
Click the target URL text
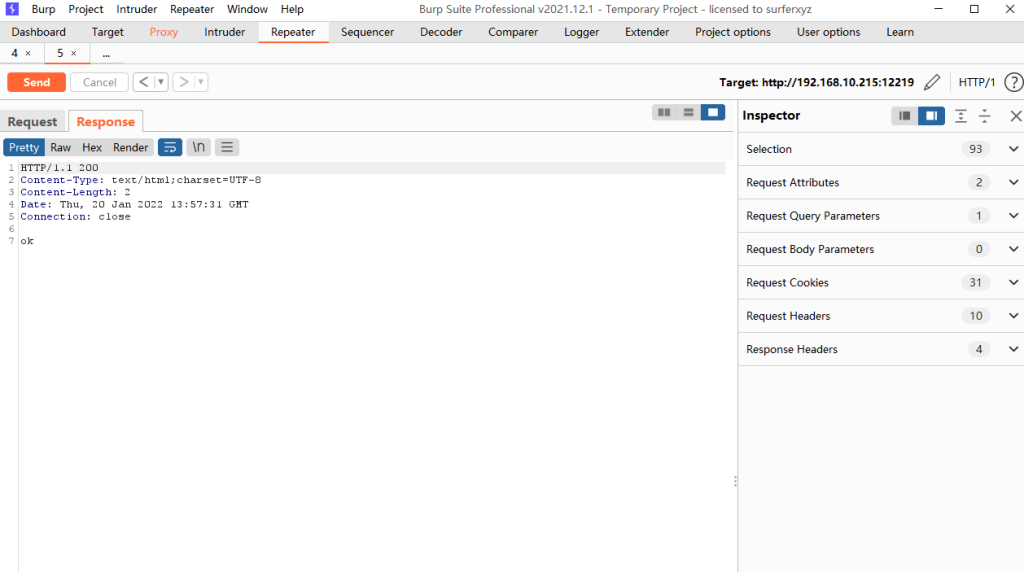point(838,82)
